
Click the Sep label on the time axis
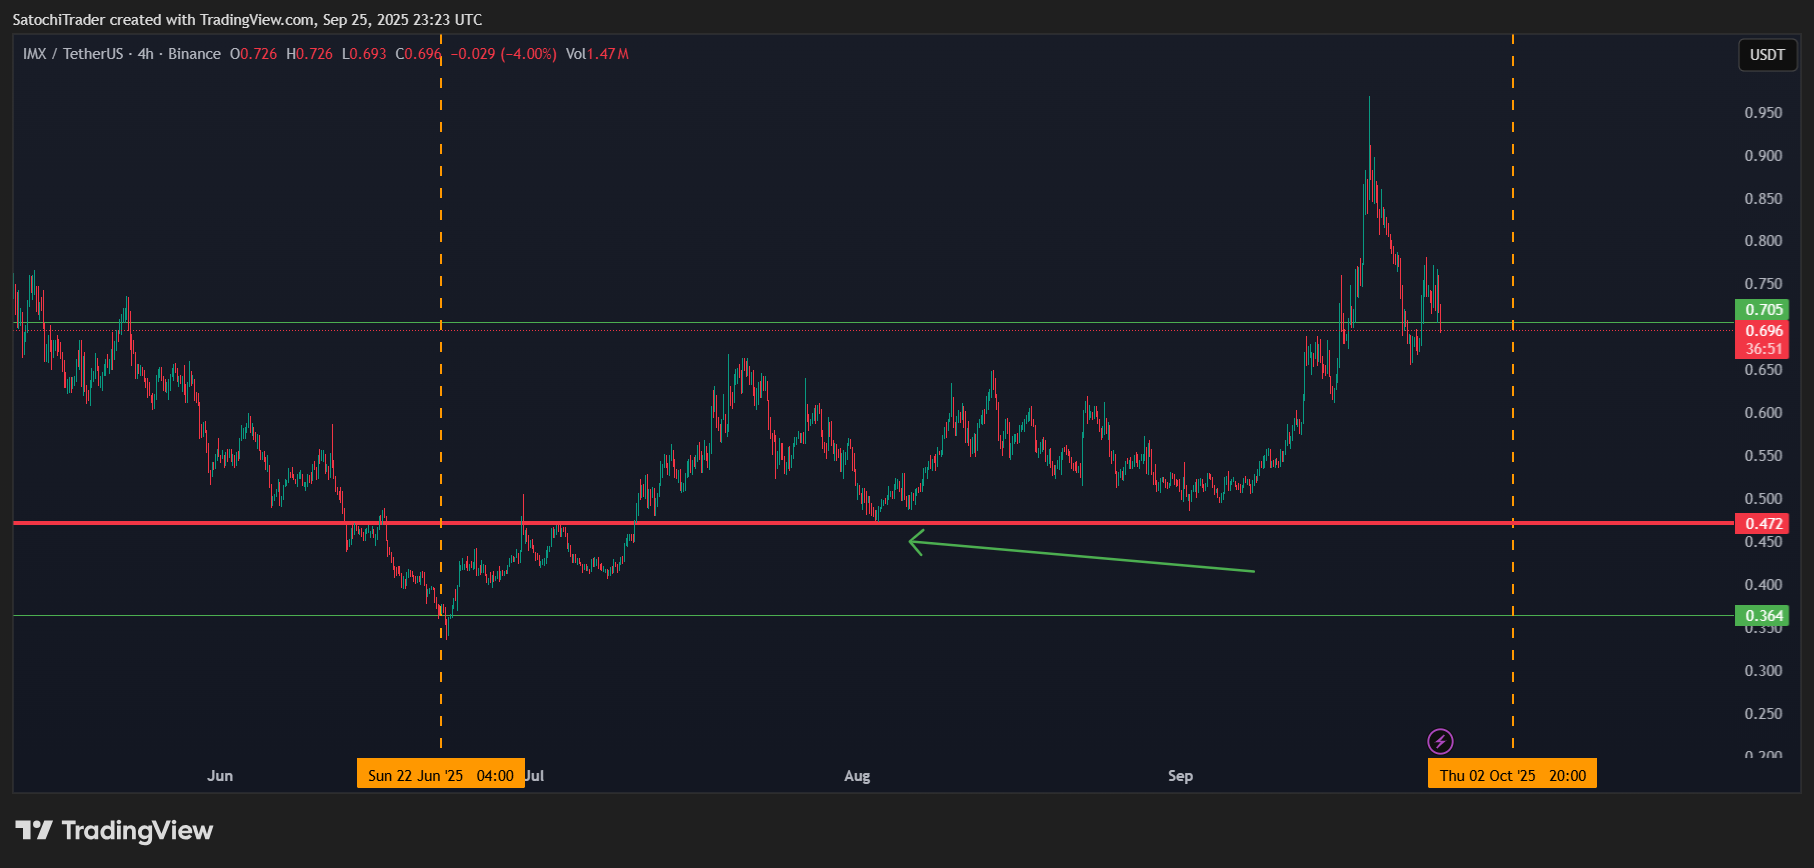pos(1180,776)
